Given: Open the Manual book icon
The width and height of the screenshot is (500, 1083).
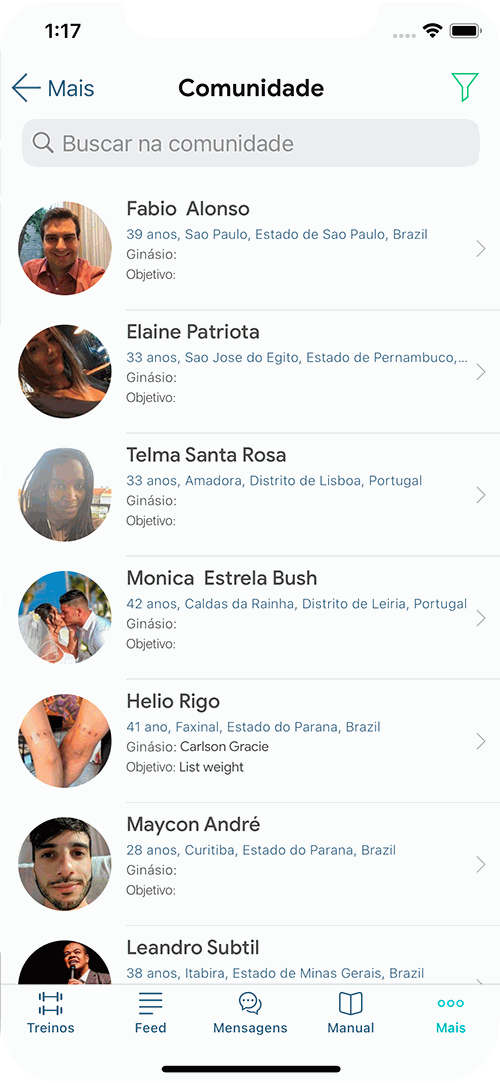Looking at the screenshot, I should (350, 1003).
